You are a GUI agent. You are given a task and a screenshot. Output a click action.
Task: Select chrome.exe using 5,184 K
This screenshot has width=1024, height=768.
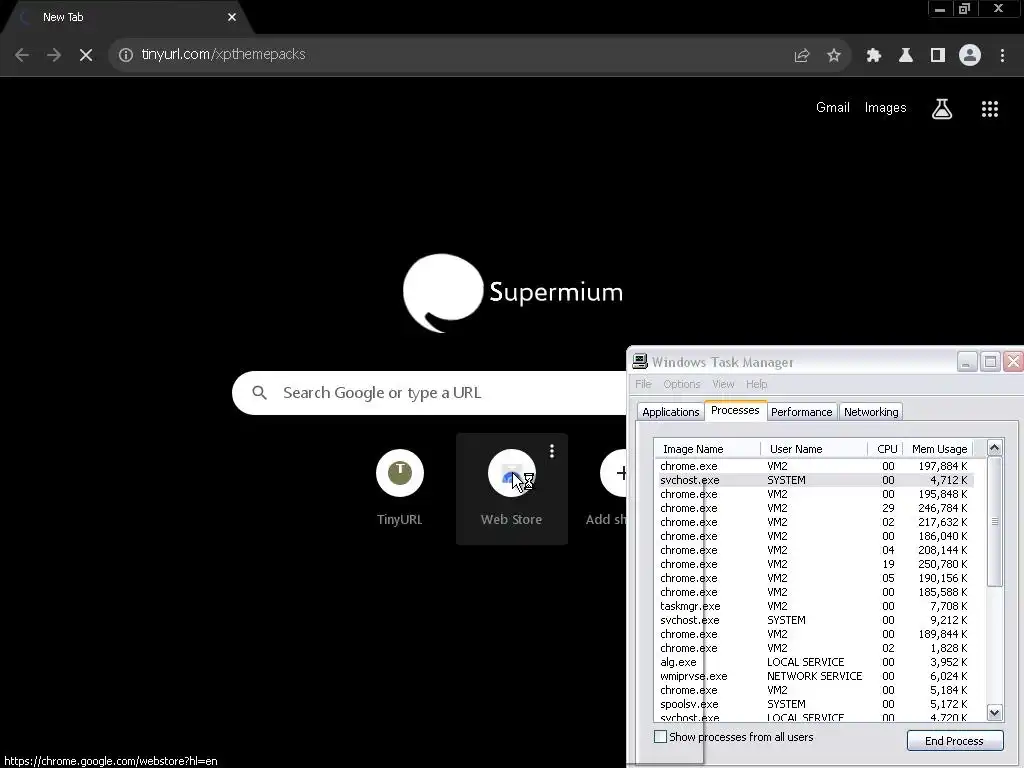click(814, 690)
